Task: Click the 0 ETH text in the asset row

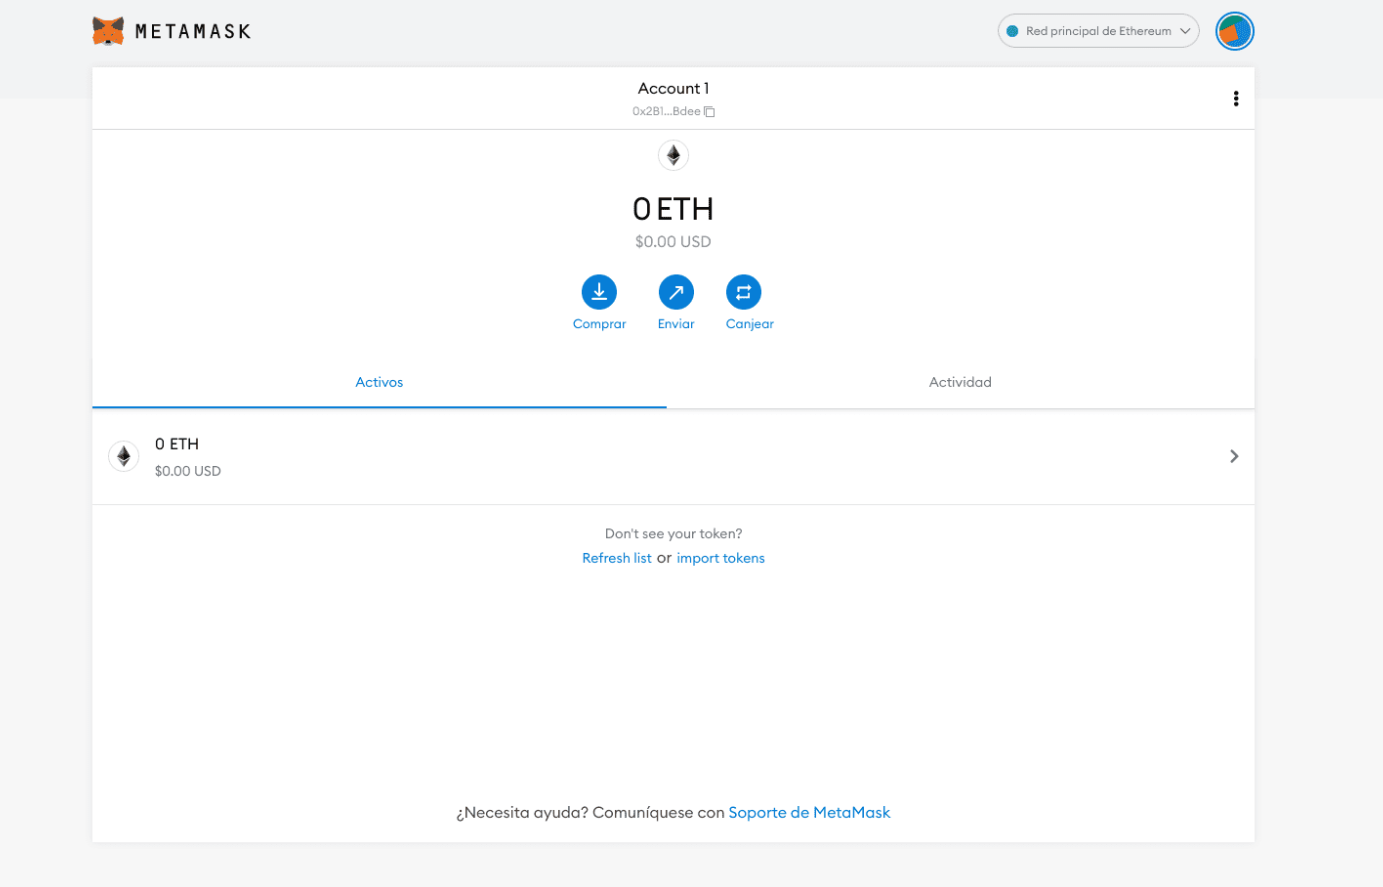Action: pyautogui.click(x=177, y=444)
